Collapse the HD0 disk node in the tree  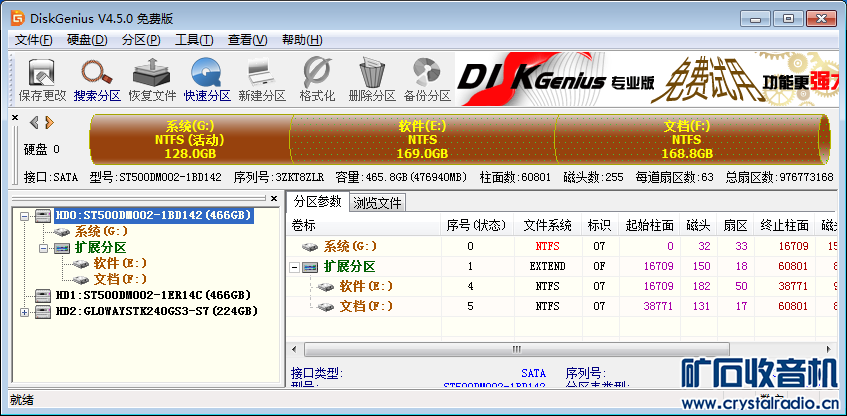click(x=24, y=216)
